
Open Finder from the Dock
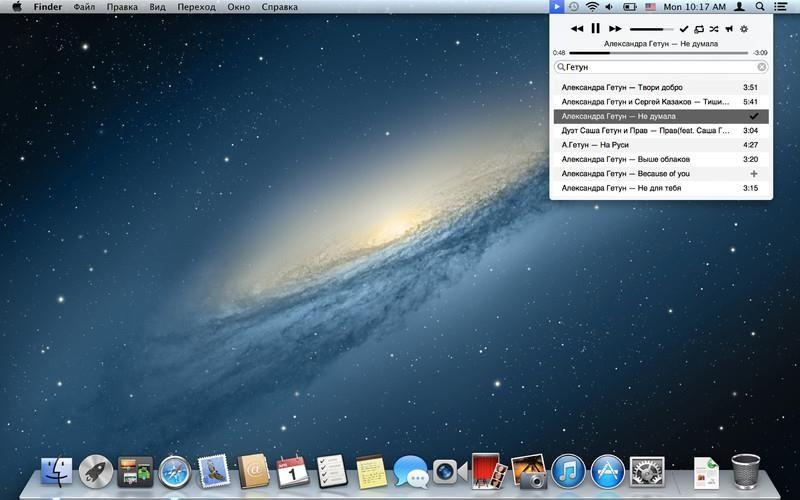tap(56, 472)
